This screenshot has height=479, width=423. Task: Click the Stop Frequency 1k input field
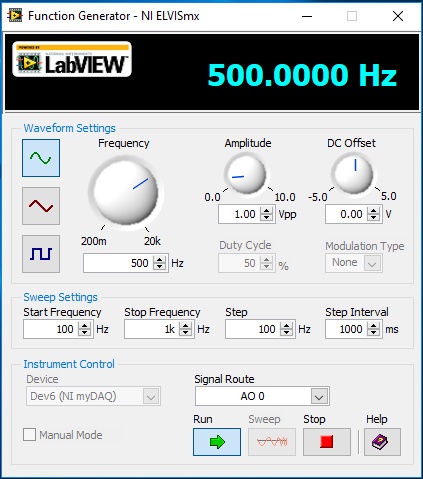pyautogui.click(x=152, y=329)
